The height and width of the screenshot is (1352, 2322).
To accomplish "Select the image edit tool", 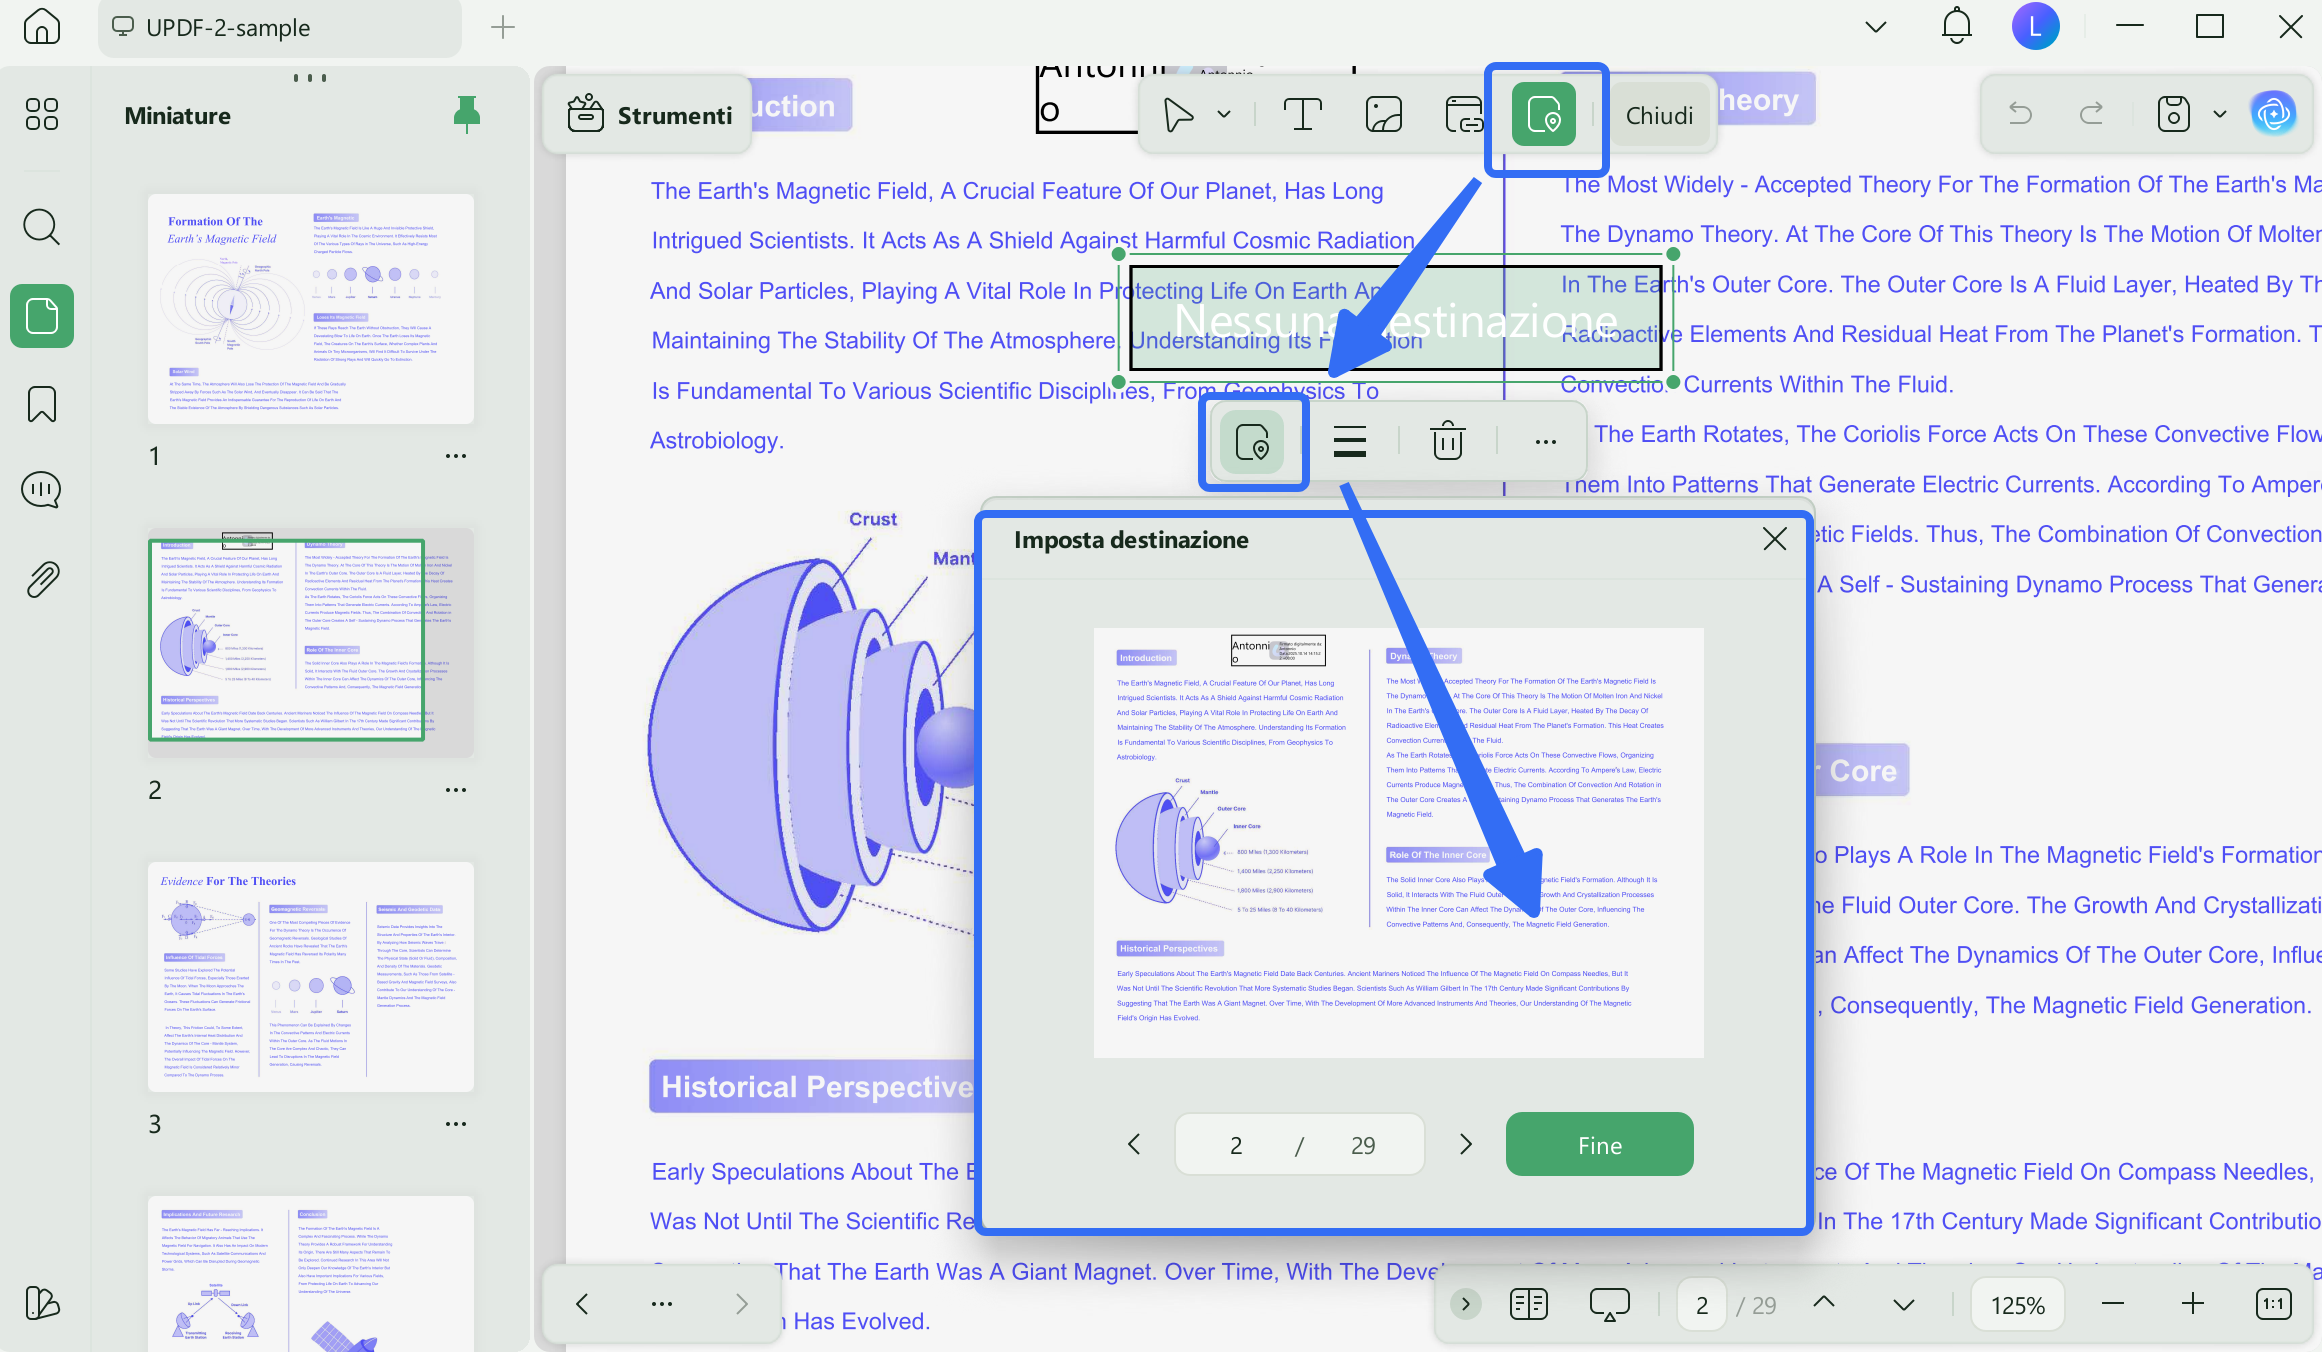I will (x=1384, y=115).
